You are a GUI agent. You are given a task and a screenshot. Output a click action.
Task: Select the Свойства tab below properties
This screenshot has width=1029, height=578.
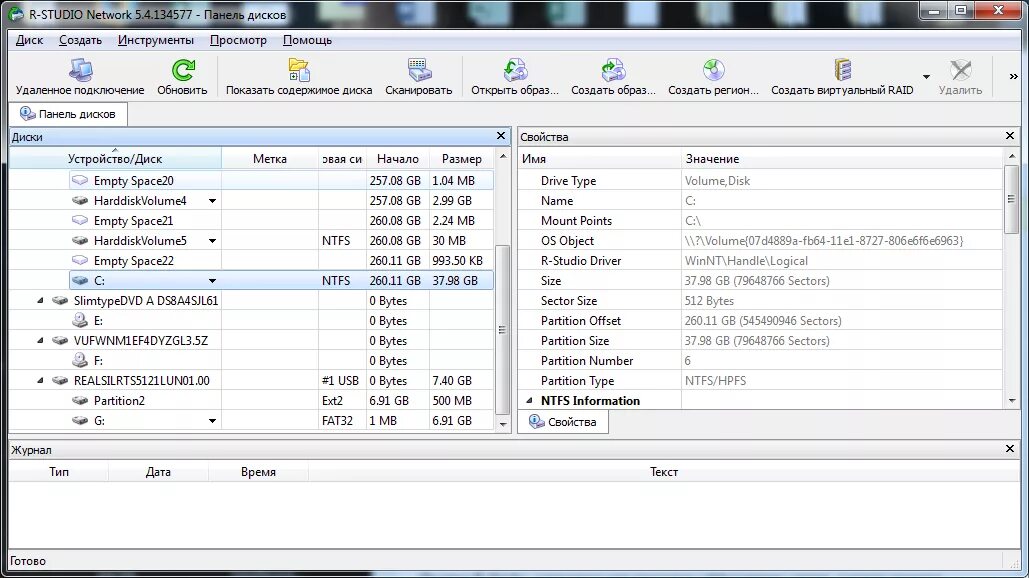point(563,422)
